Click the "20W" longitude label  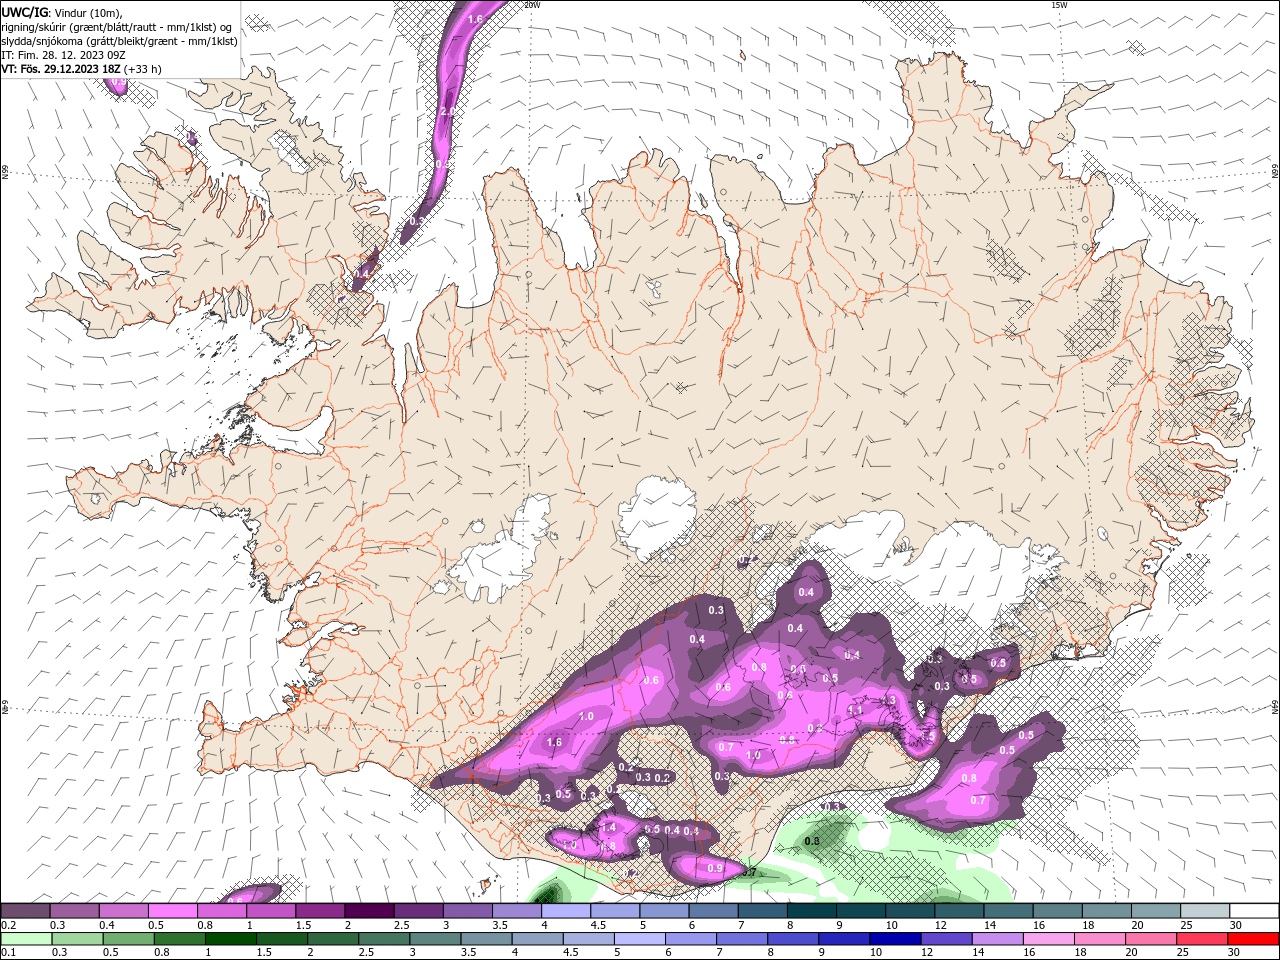click(x=532, y=5)
